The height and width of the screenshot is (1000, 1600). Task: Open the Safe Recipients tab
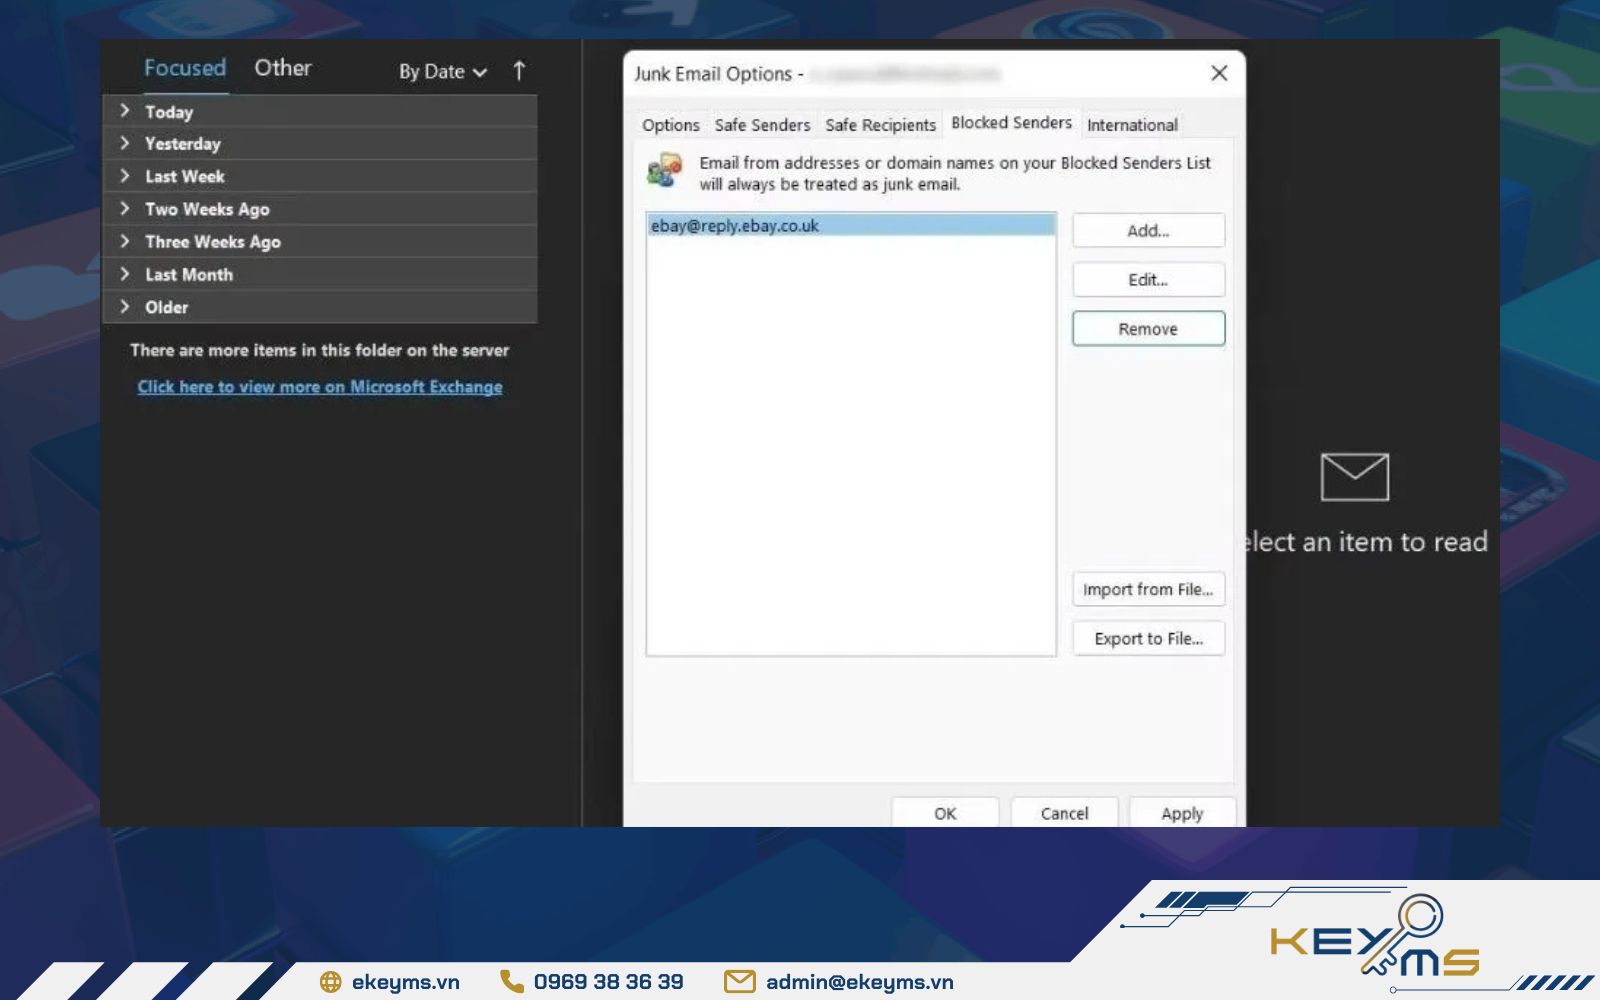880,125
